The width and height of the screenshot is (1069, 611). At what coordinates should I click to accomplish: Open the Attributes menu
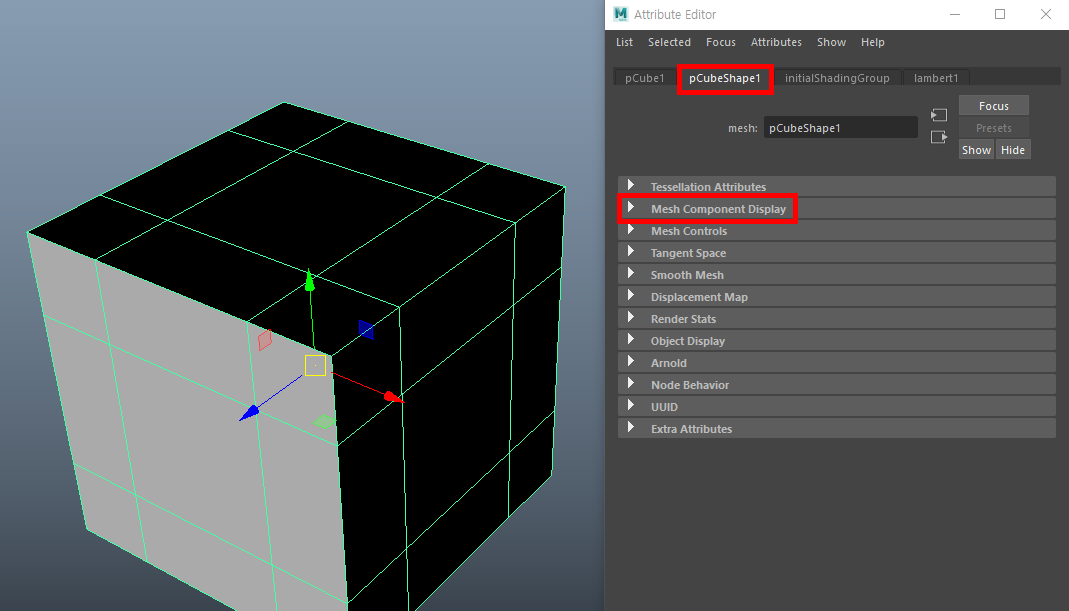pos(776,42)
